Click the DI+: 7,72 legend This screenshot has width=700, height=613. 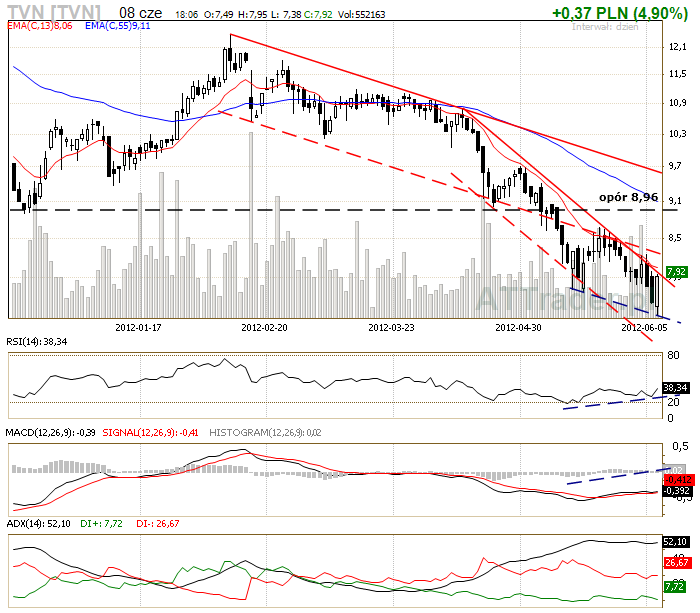(101, 524)
